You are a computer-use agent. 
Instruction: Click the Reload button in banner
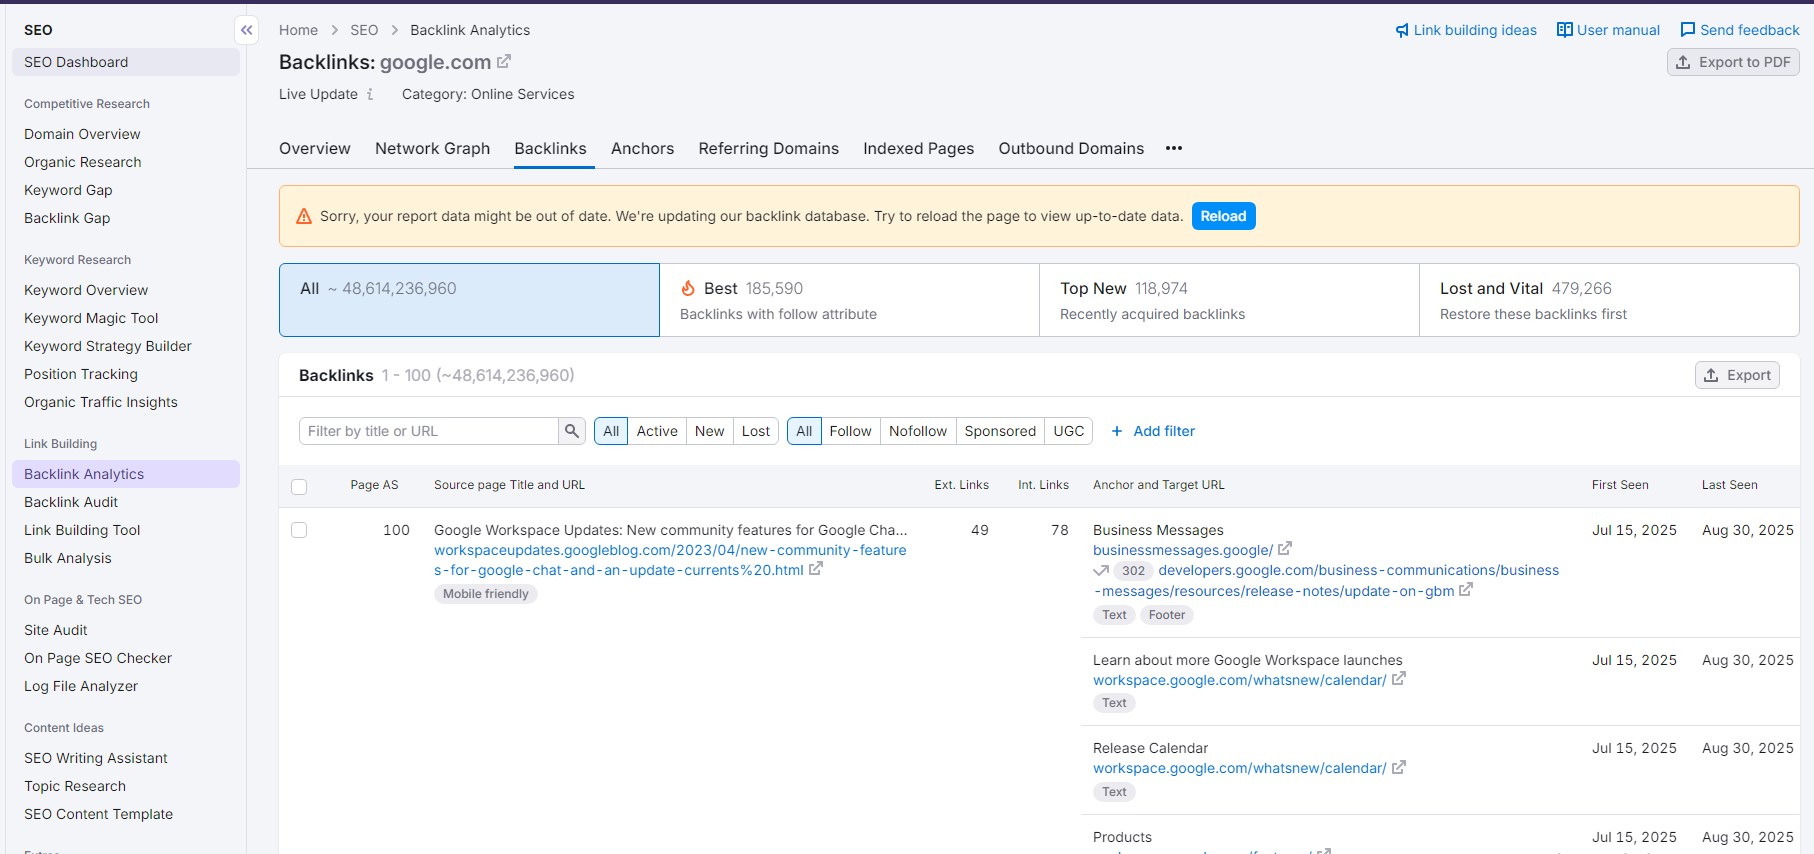[1223, 216]
